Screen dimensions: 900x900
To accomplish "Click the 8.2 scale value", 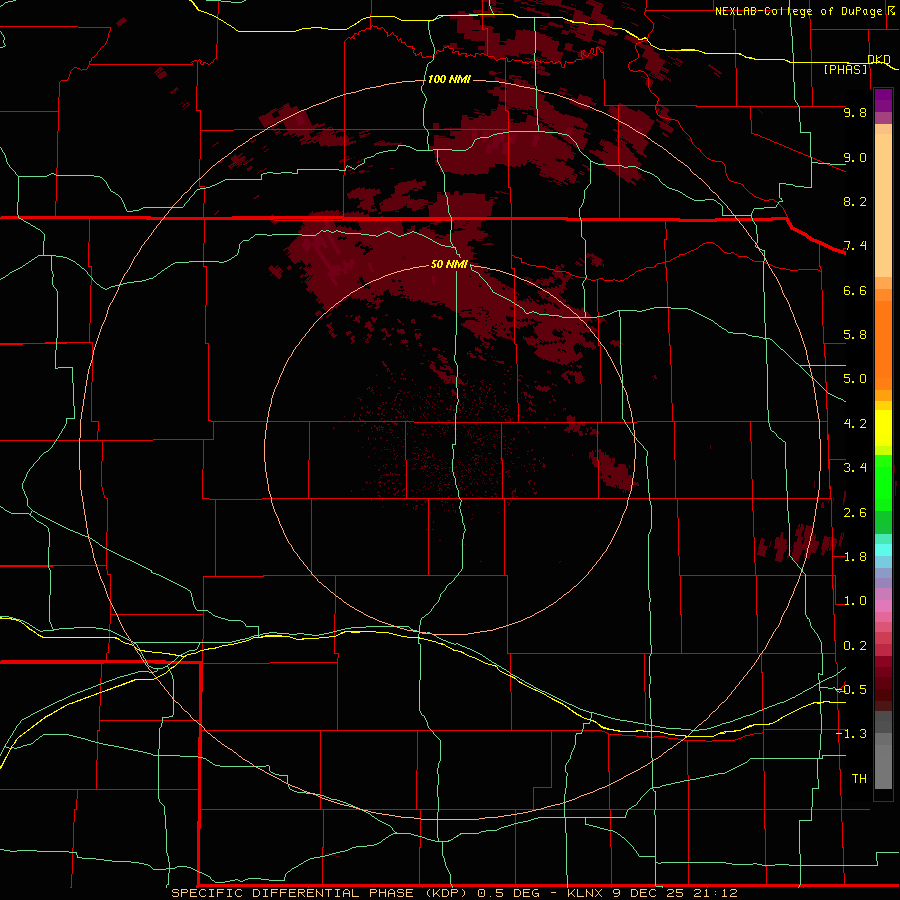I will 855,201.
